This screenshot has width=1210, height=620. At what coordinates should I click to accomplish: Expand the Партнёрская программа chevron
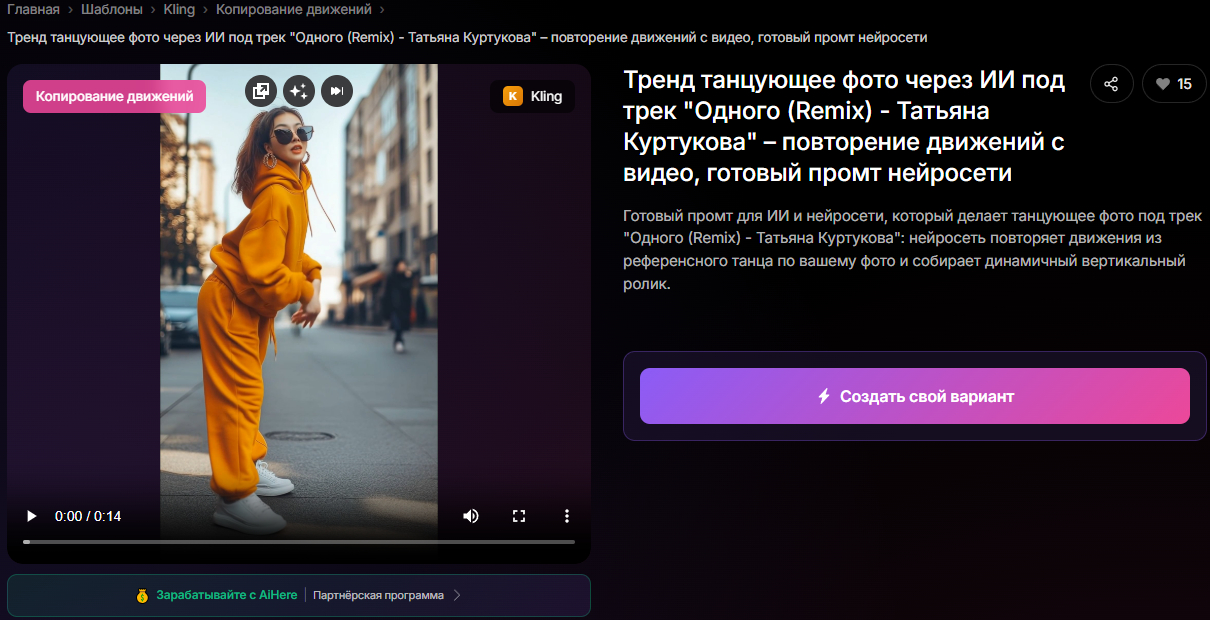tap(457, 594)
